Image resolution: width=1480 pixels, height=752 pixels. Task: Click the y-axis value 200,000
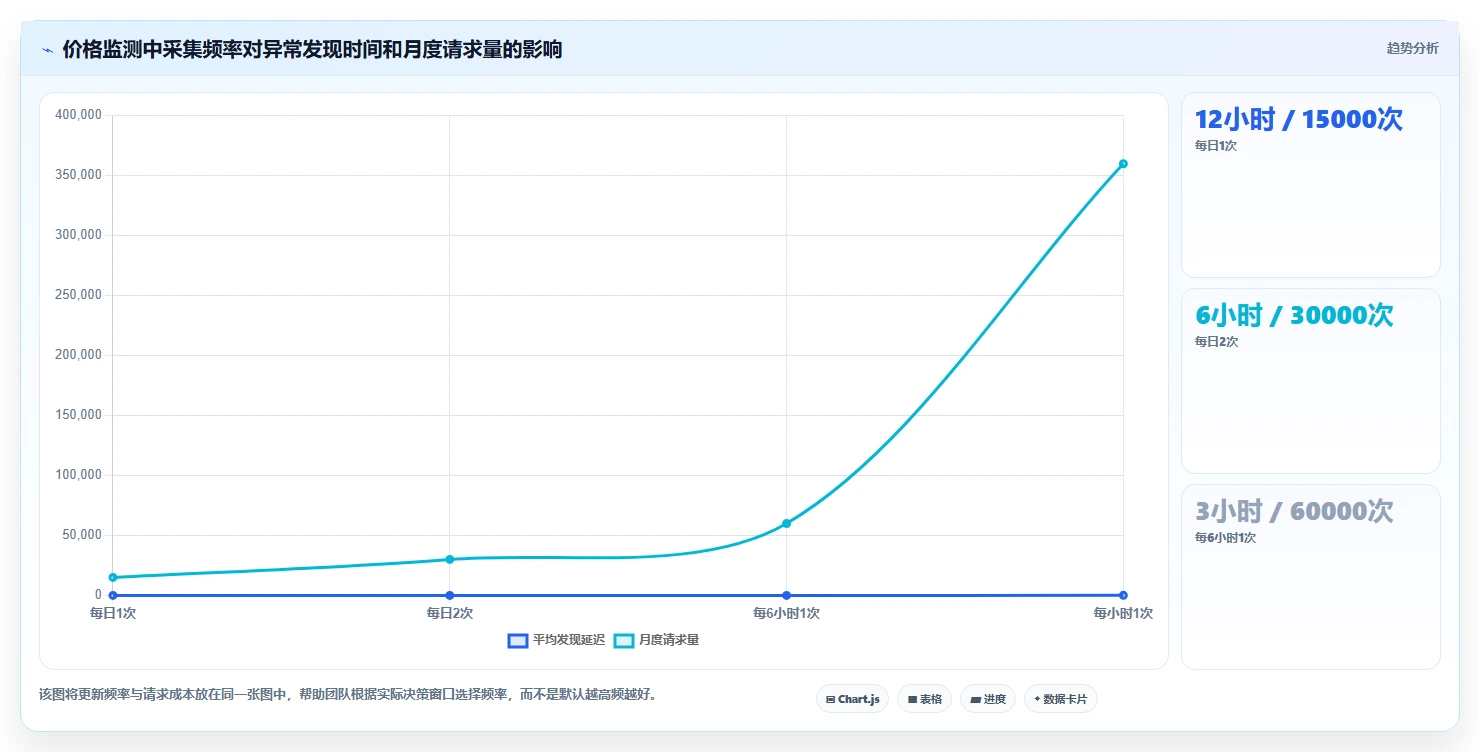[79, 355]
